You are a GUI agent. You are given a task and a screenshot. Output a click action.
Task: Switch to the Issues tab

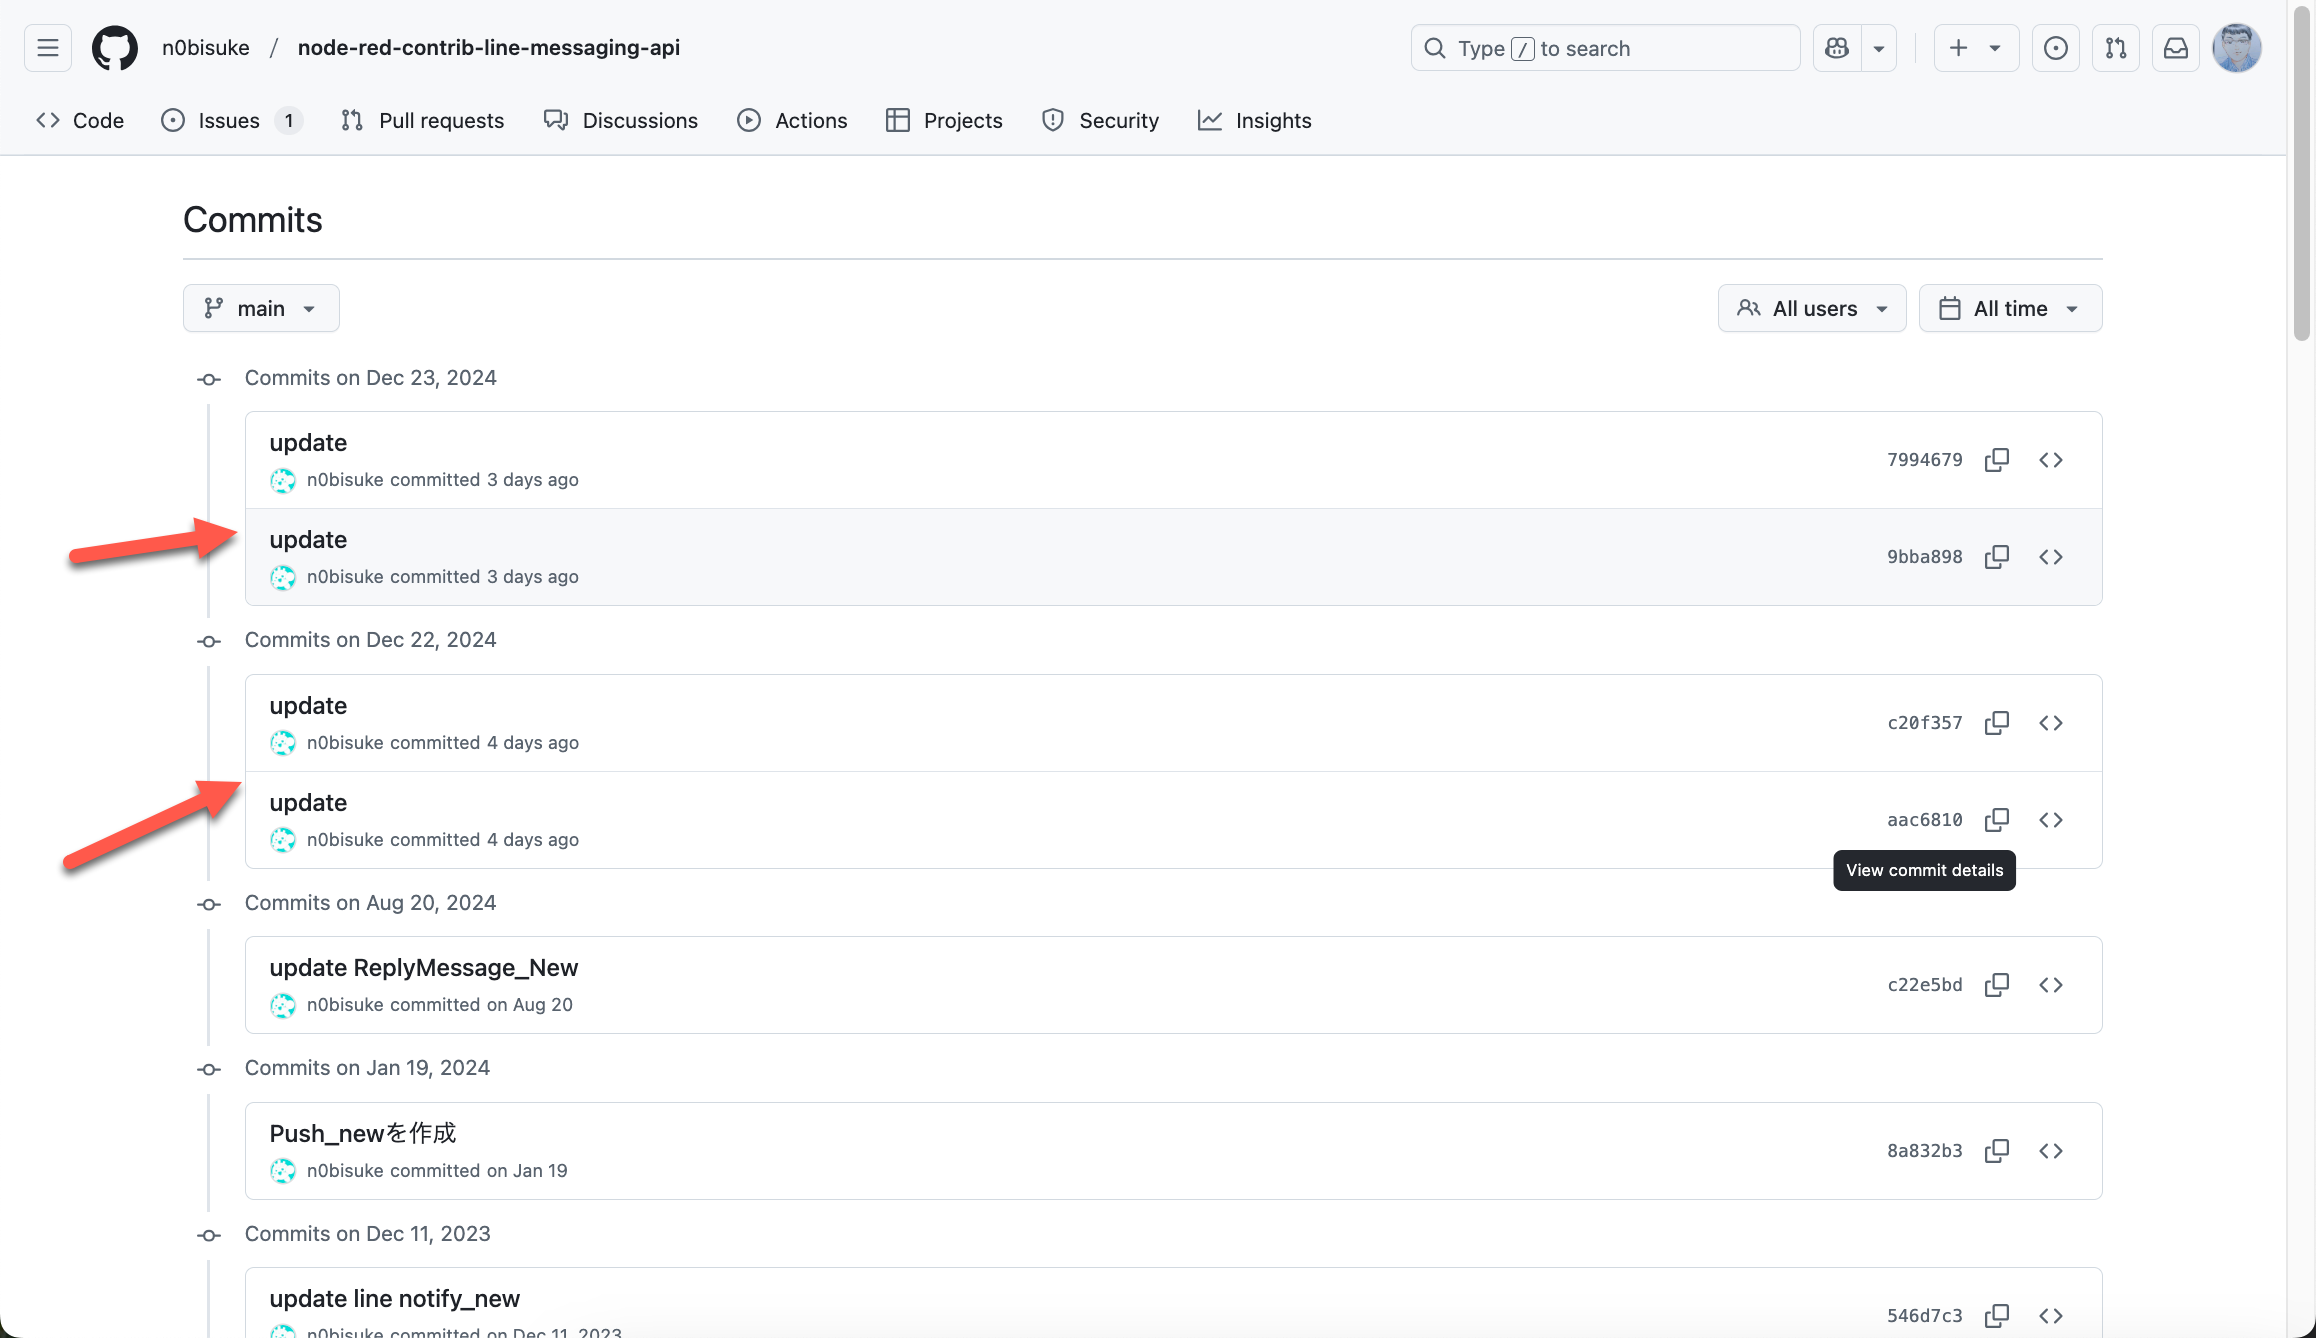point(229,120)
